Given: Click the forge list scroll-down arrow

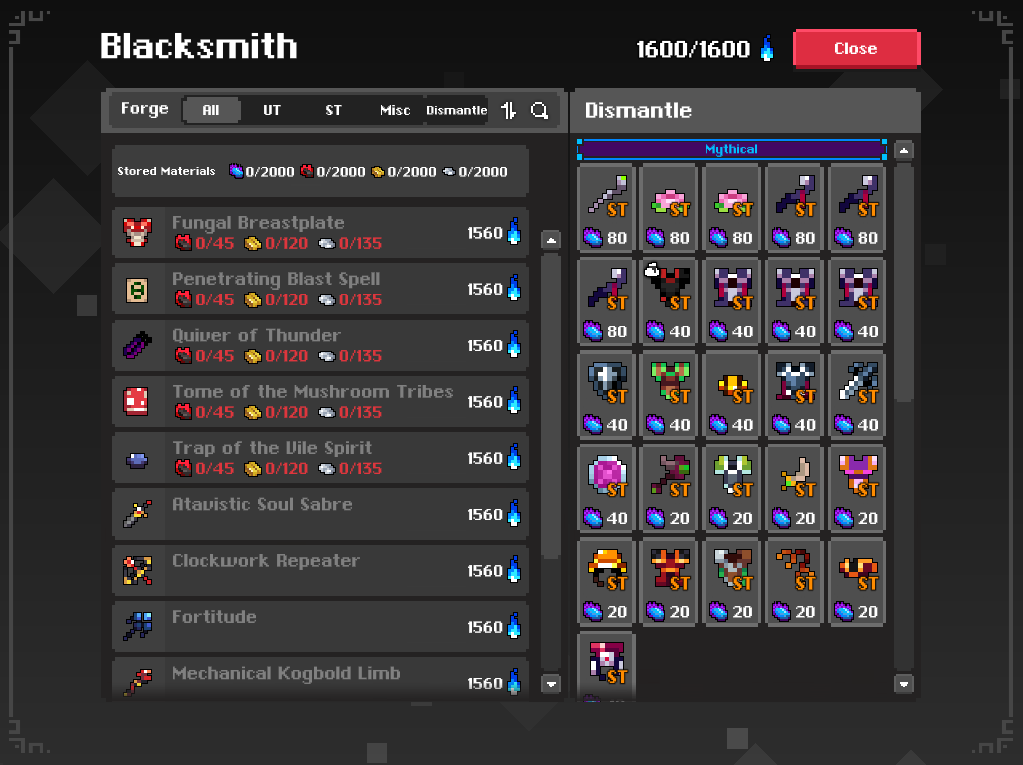Looking at the screenshot, I should pyautogui.click(x=551, y=684).
